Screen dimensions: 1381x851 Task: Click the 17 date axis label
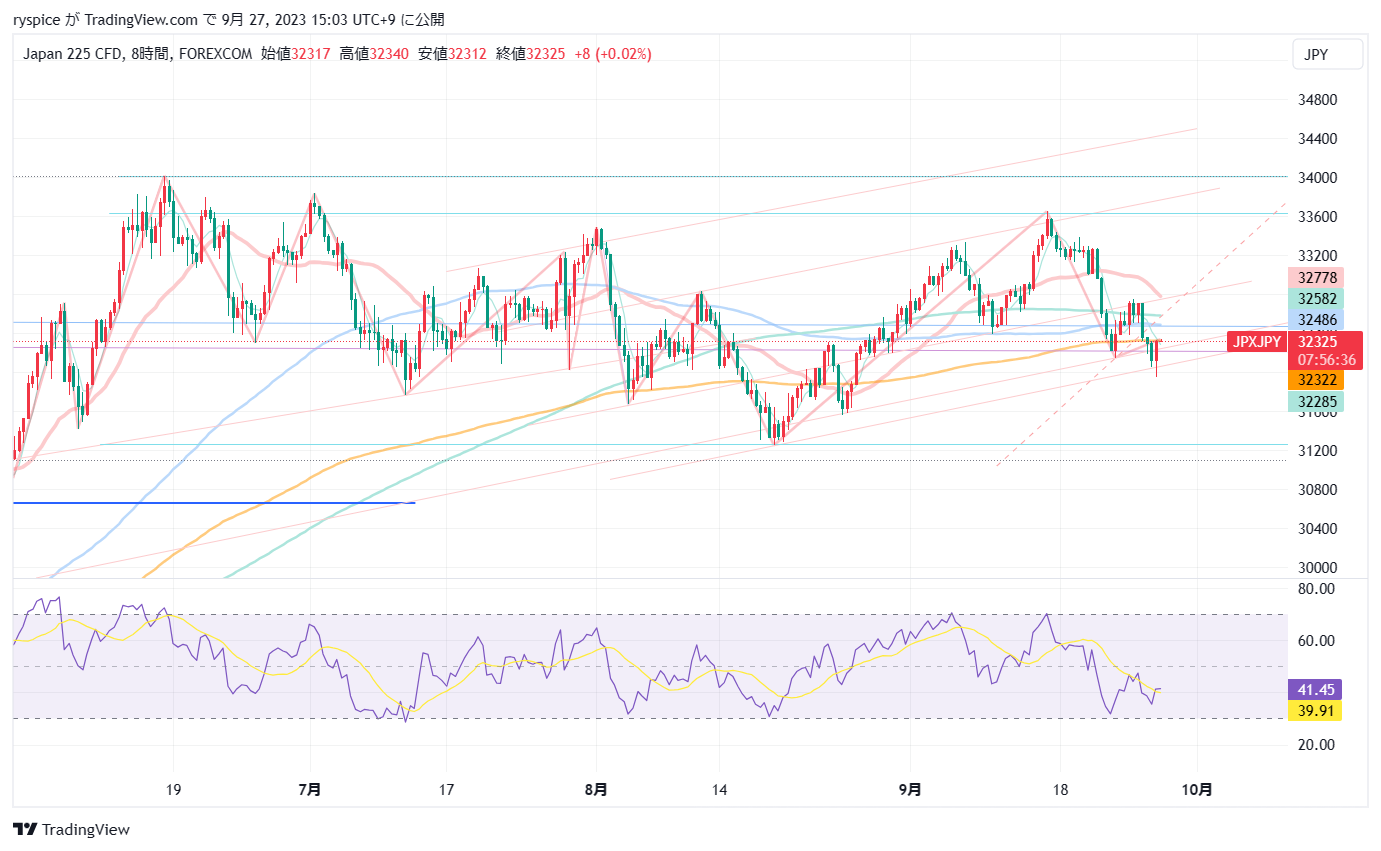(446, 790)
